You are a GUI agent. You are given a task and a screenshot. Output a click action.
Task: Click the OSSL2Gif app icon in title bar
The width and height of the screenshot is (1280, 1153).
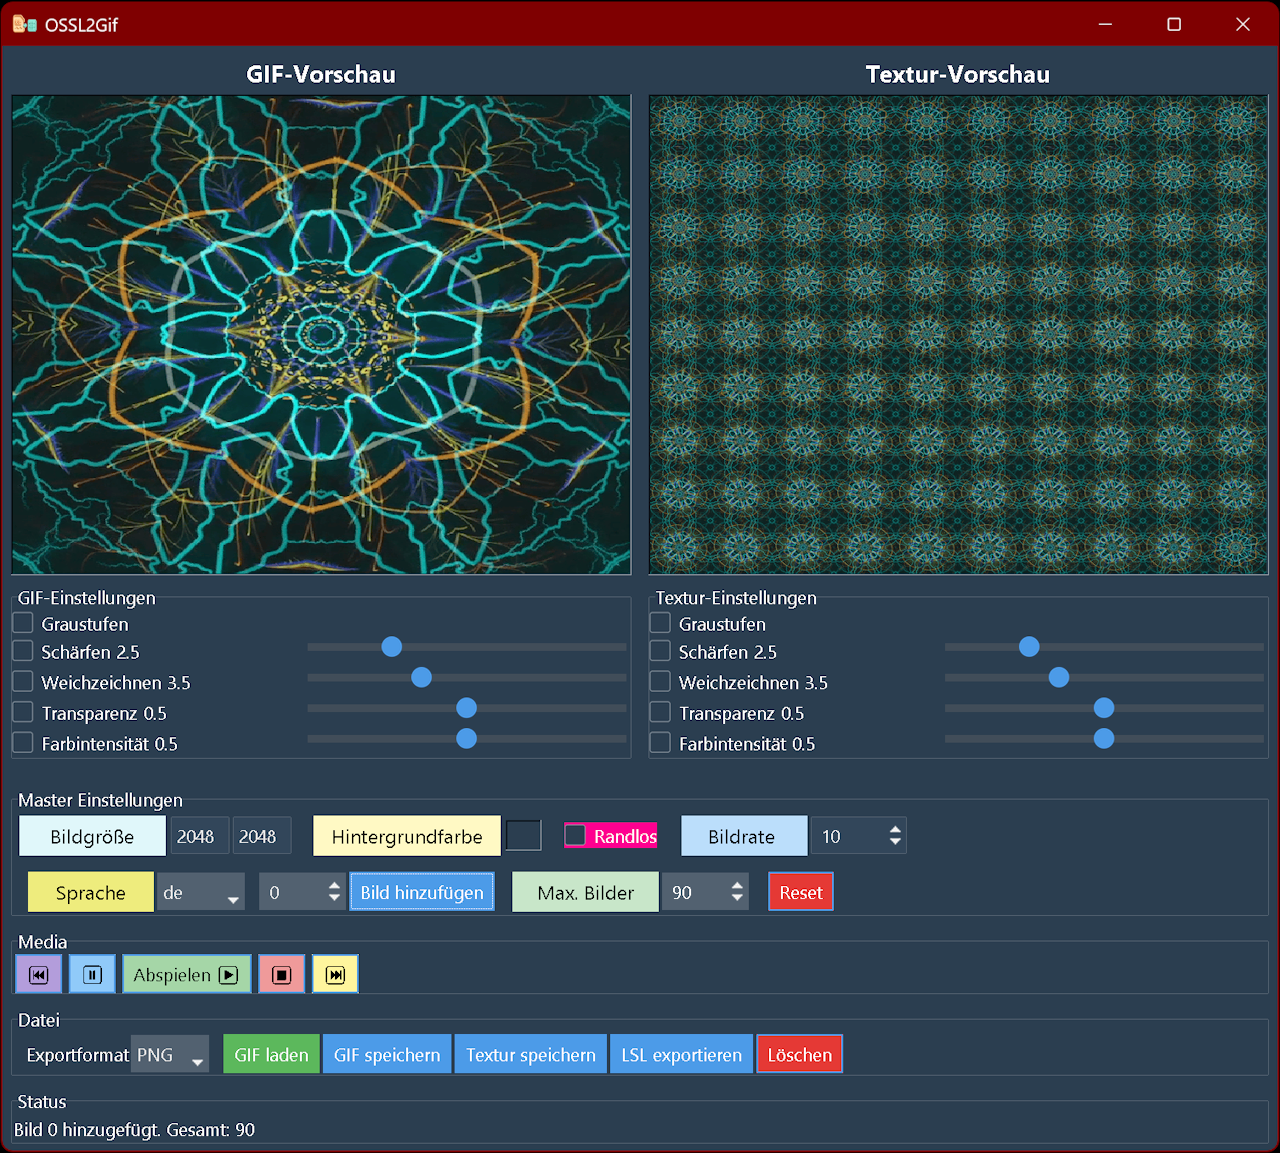(x=24, y=24)
